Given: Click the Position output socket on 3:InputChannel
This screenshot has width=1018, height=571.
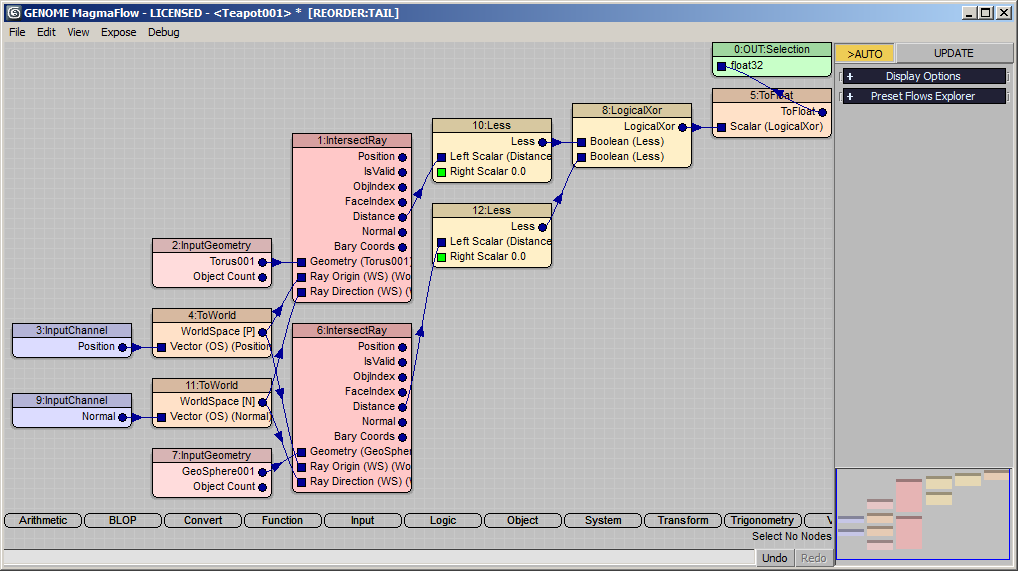Looking at the screenshot, I should (x=122, y=348).
